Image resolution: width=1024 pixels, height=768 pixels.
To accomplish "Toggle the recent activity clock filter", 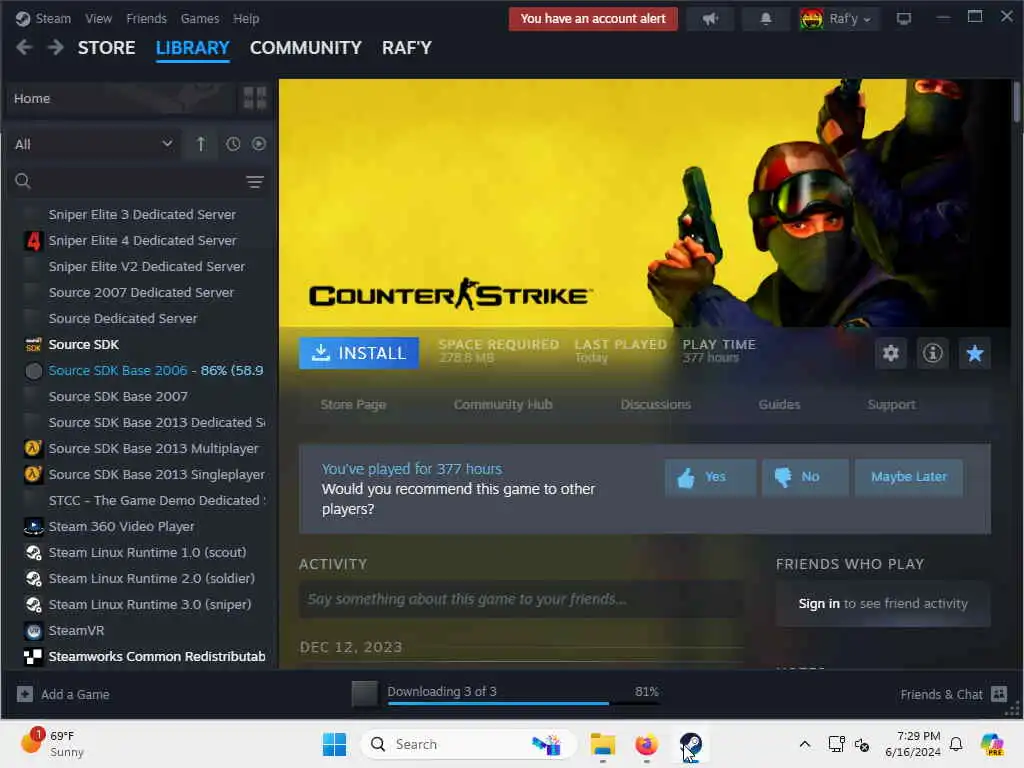I will (x=233, y=144).
